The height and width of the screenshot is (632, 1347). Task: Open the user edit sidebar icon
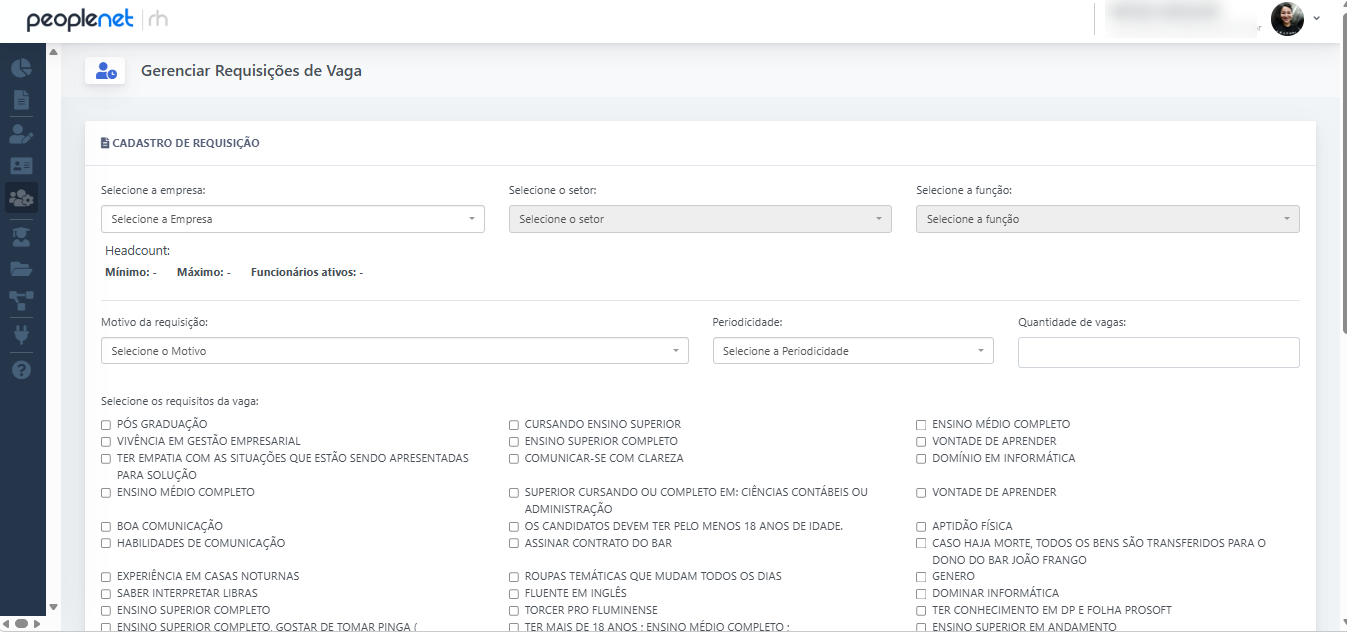pyautogui.click(x=21, y=133)
